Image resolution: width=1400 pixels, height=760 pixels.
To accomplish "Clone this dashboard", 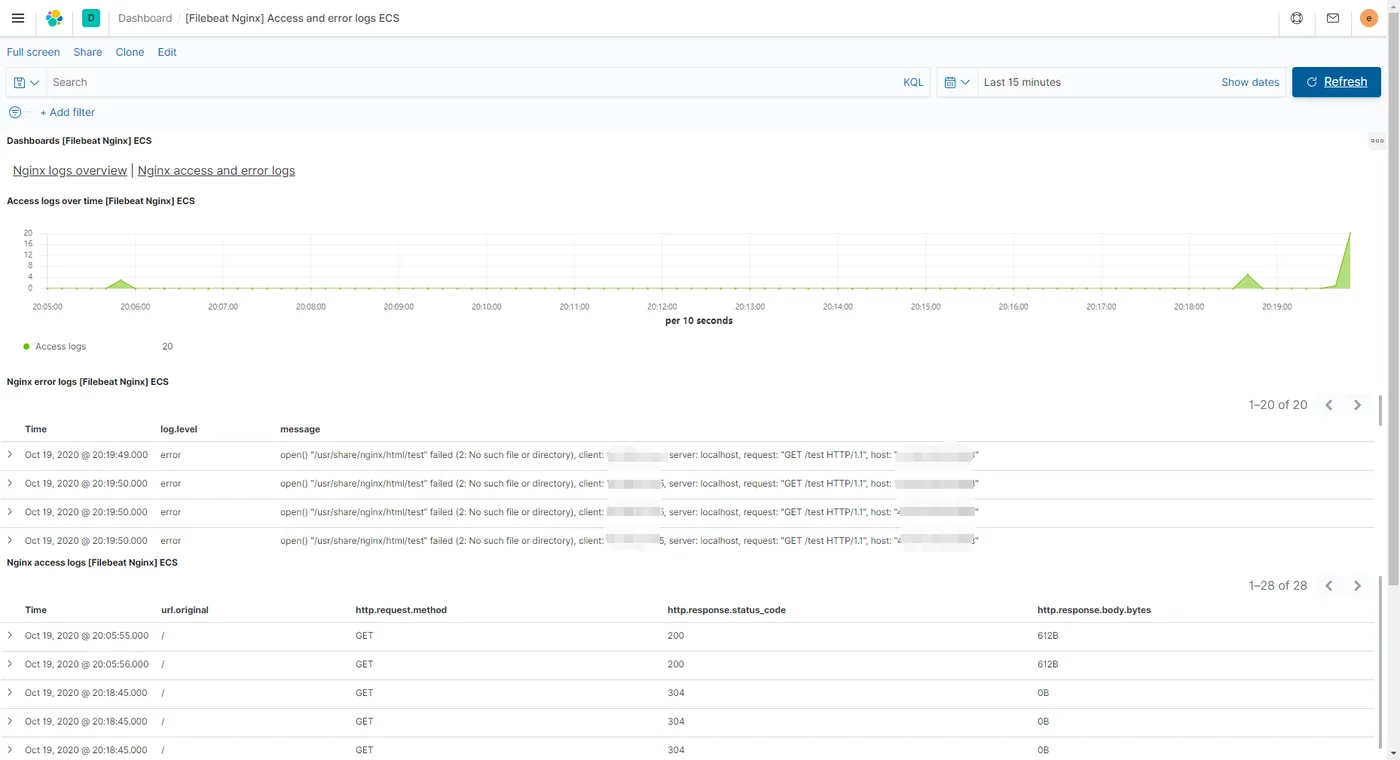I will pos(129,52).
